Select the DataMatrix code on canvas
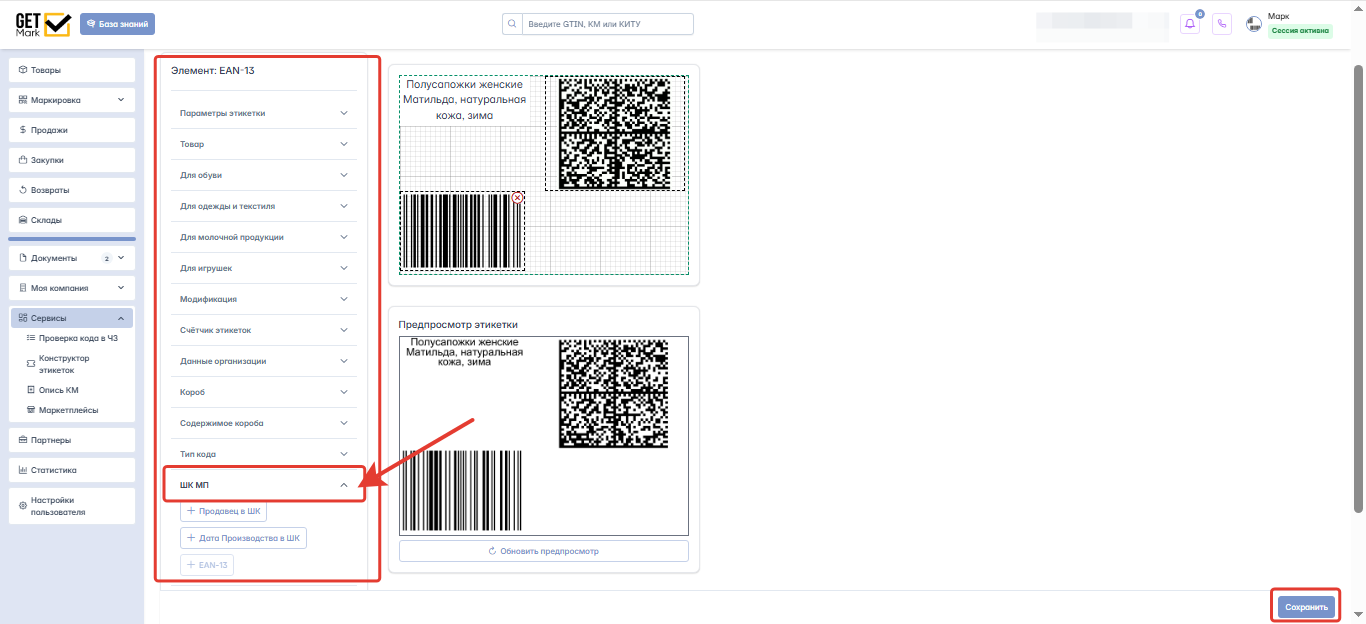1366x624 pixels. coord(616,133)
